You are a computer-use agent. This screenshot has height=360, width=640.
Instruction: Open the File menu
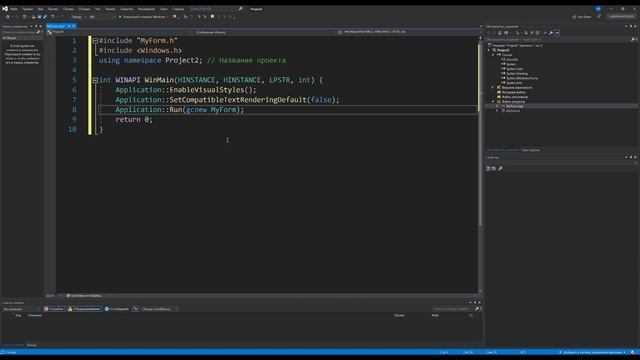14,9
